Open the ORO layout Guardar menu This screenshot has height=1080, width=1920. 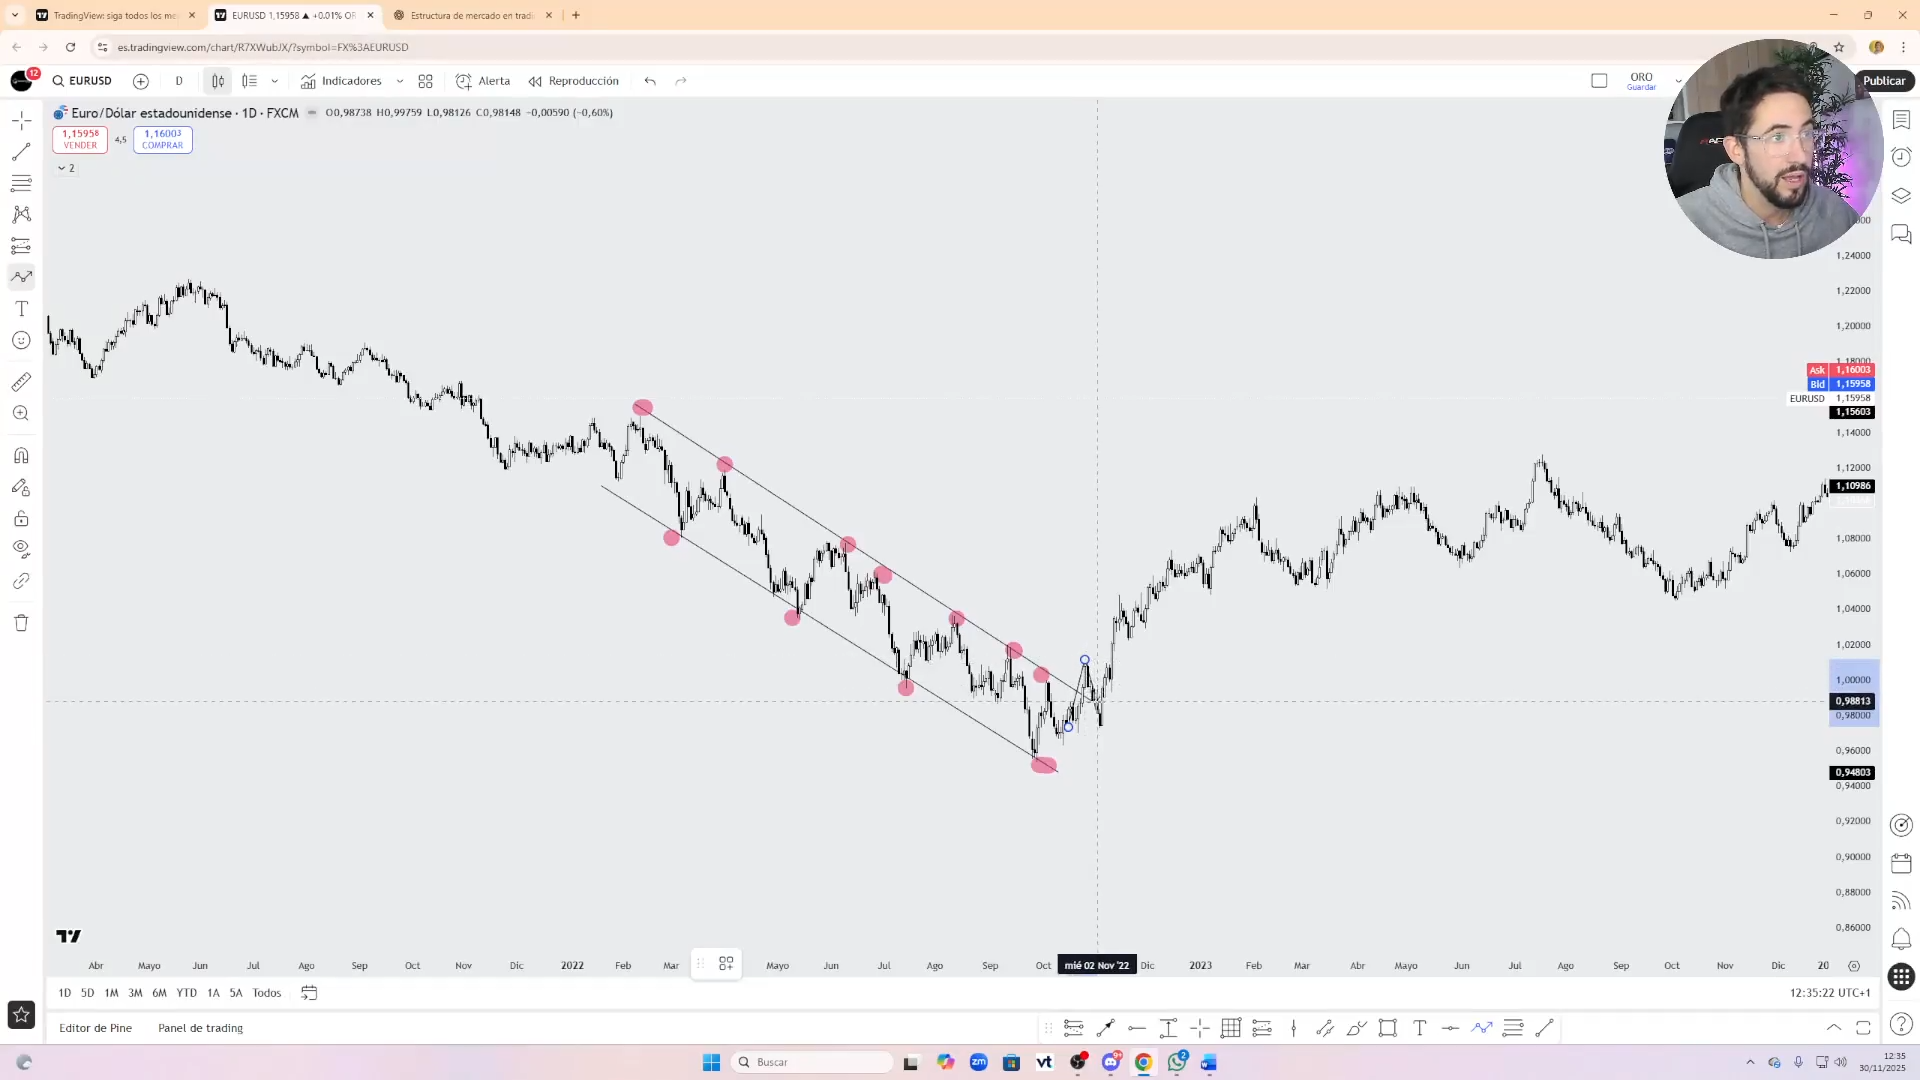(x=1641, y=81)
